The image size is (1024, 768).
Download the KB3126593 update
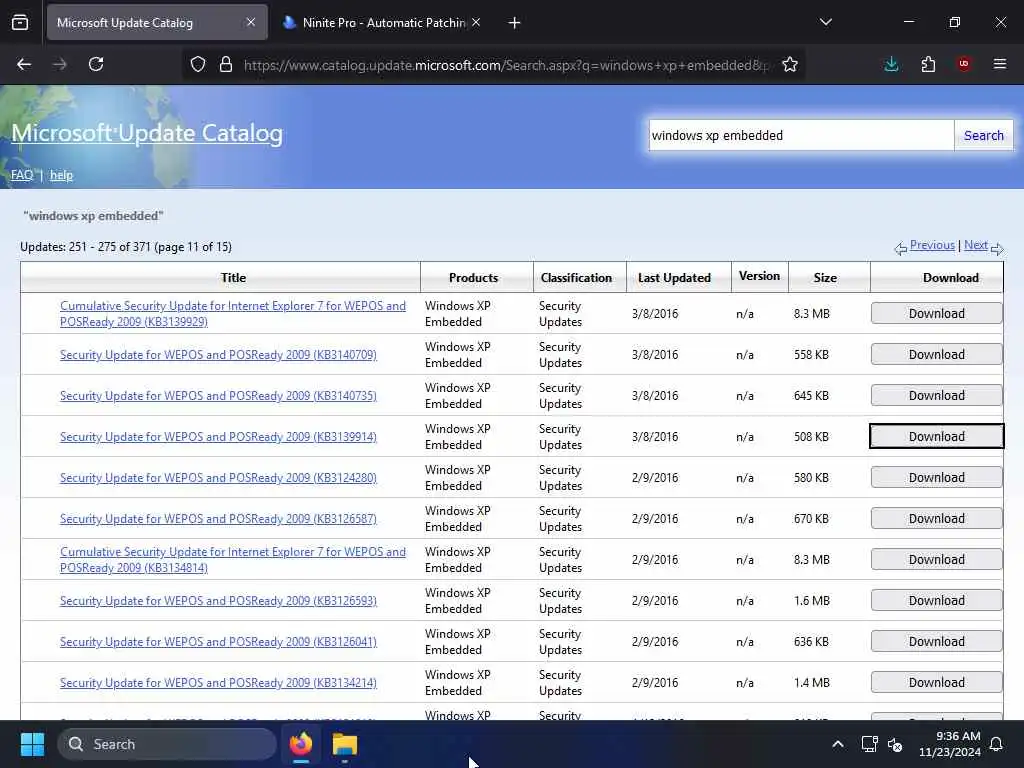click(936, 601)
